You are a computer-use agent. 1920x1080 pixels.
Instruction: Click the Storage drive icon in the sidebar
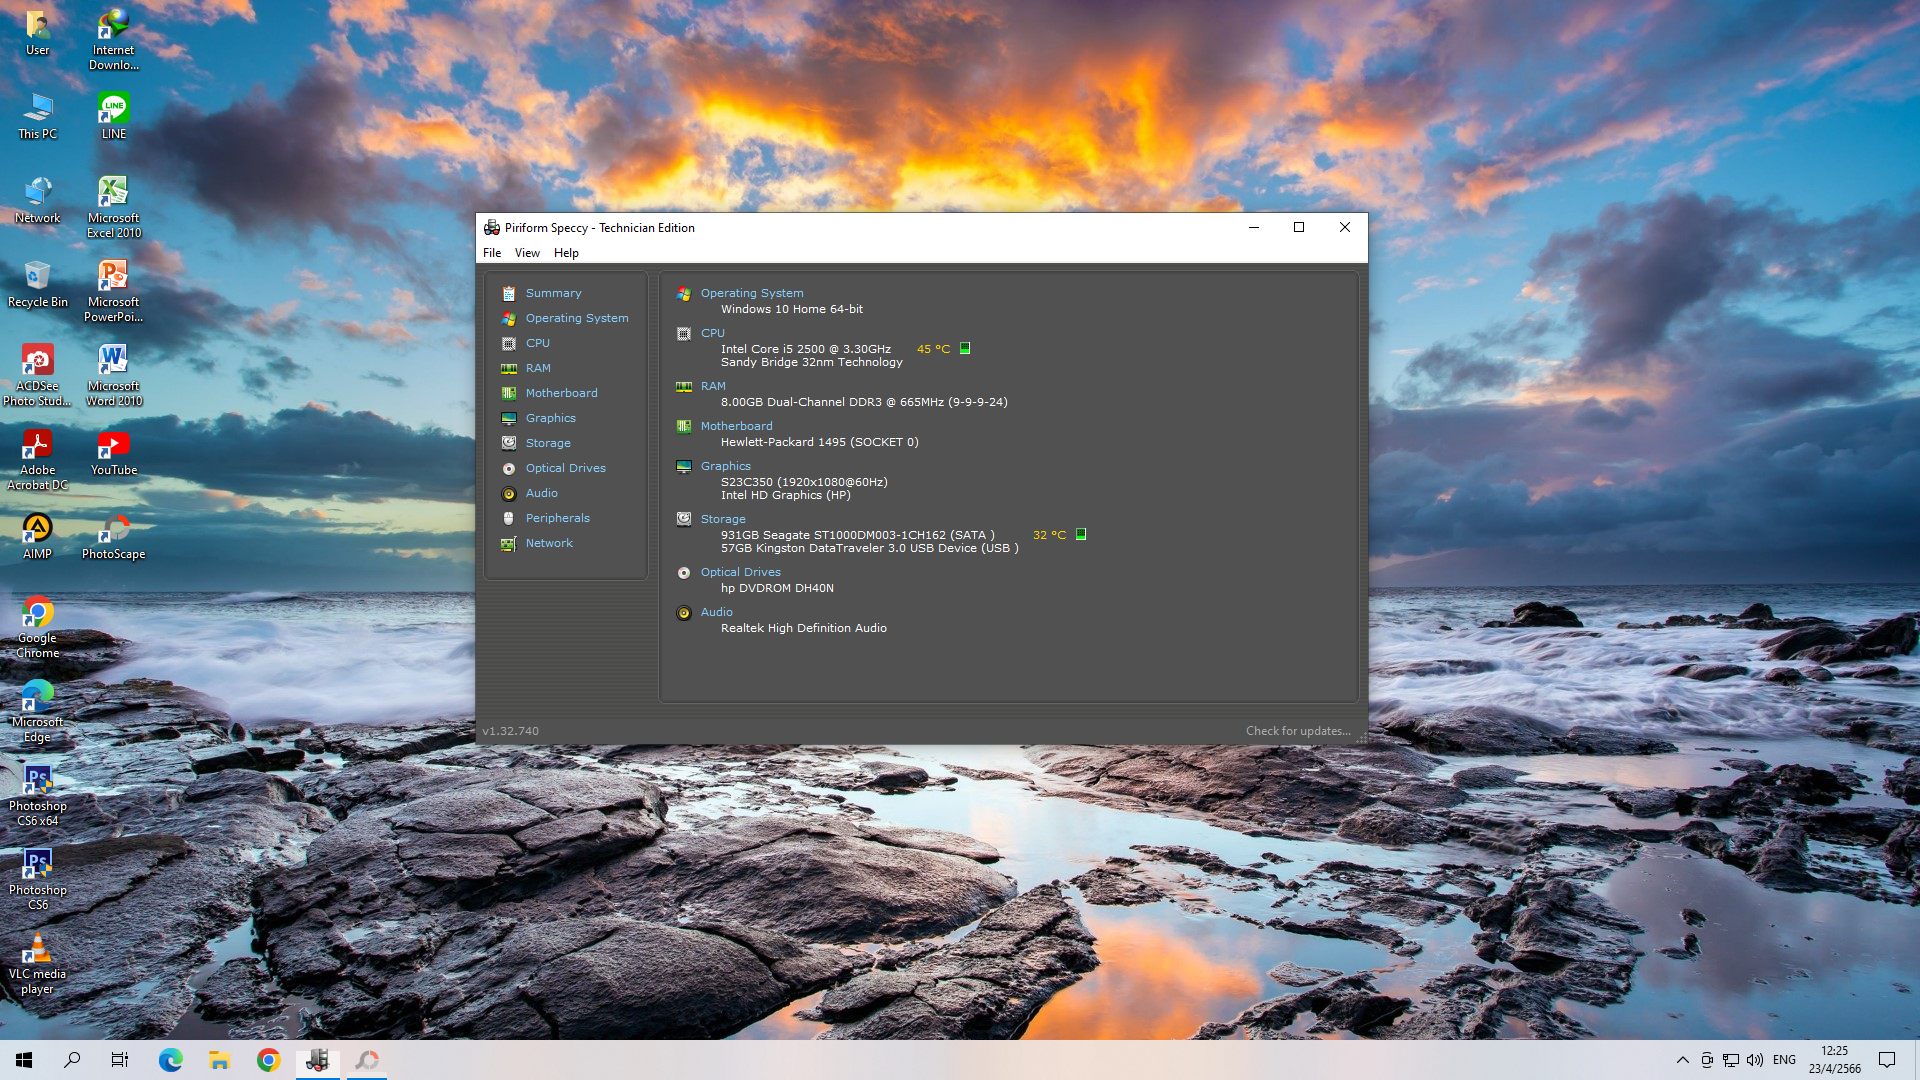point(509,443)
